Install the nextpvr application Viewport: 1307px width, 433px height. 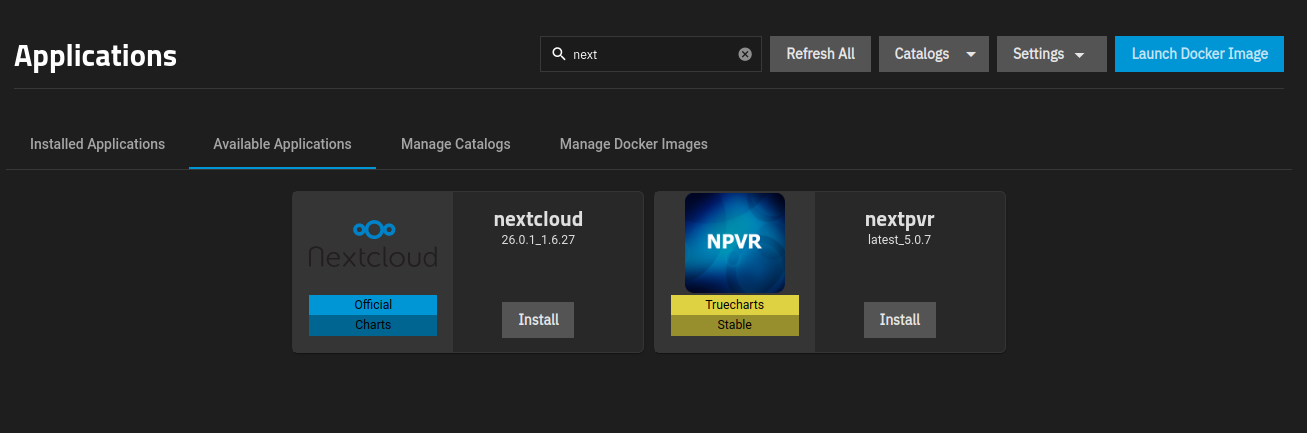(x=900, y=320)
